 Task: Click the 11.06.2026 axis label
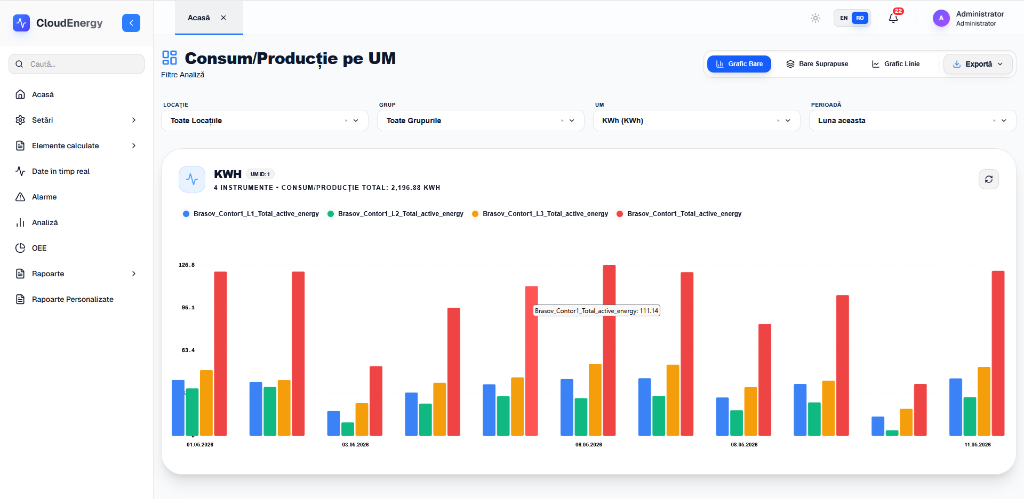click(977, 445)
